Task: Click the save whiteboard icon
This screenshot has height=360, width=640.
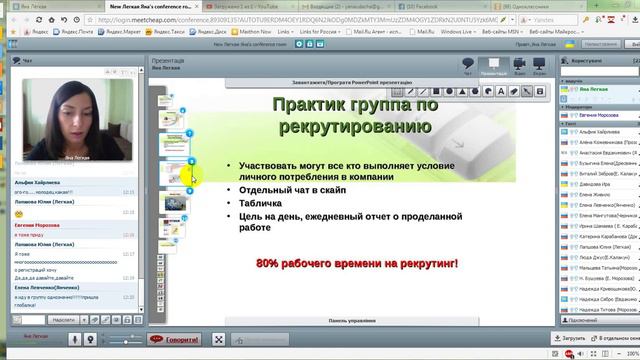Action: point(540,92)
